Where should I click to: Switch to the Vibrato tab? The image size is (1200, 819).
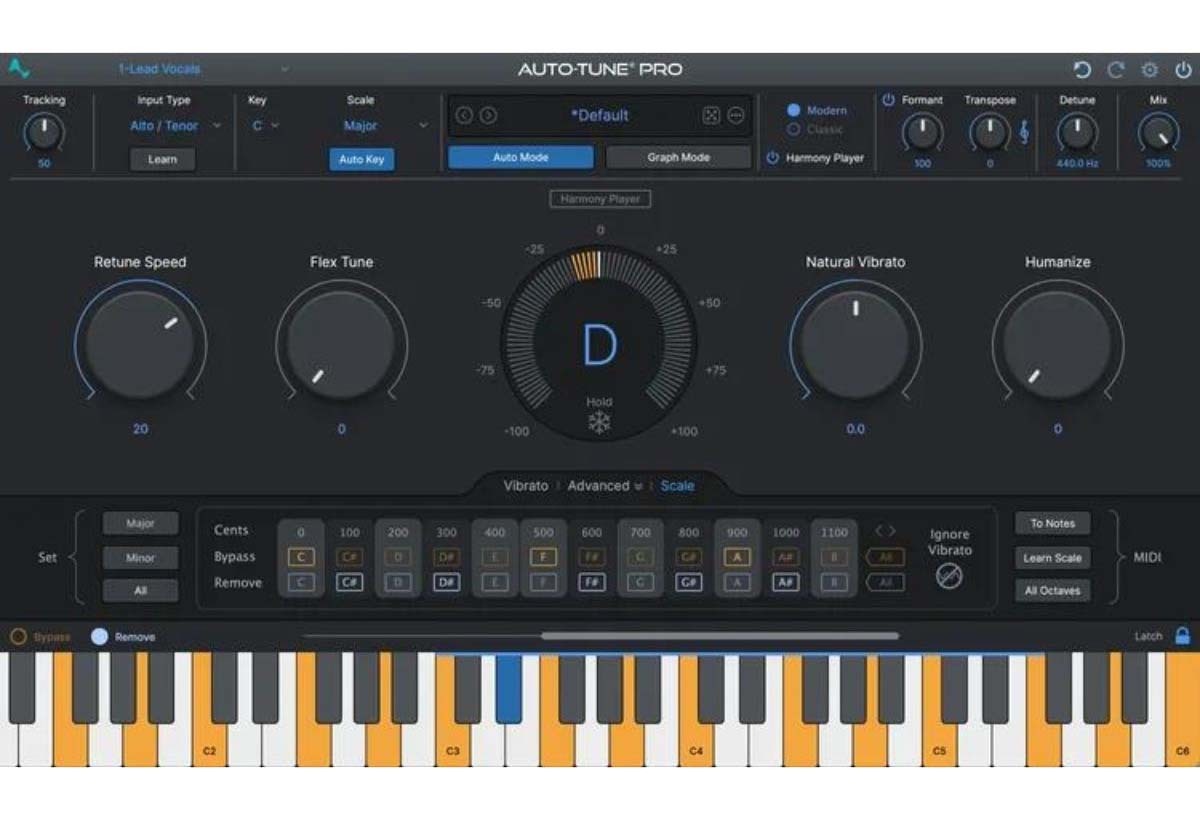[525, 486]
